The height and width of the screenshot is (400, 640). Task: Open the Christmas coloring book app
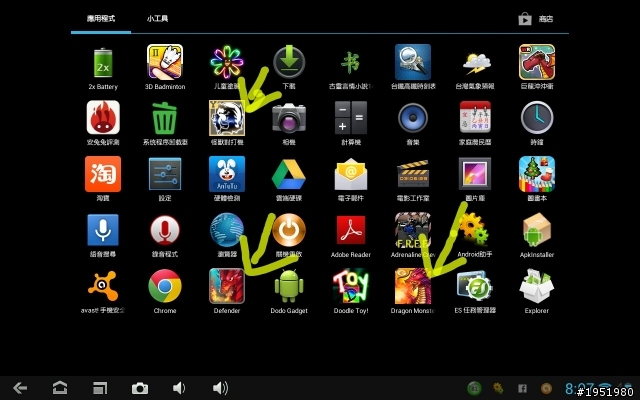[537, 174]
